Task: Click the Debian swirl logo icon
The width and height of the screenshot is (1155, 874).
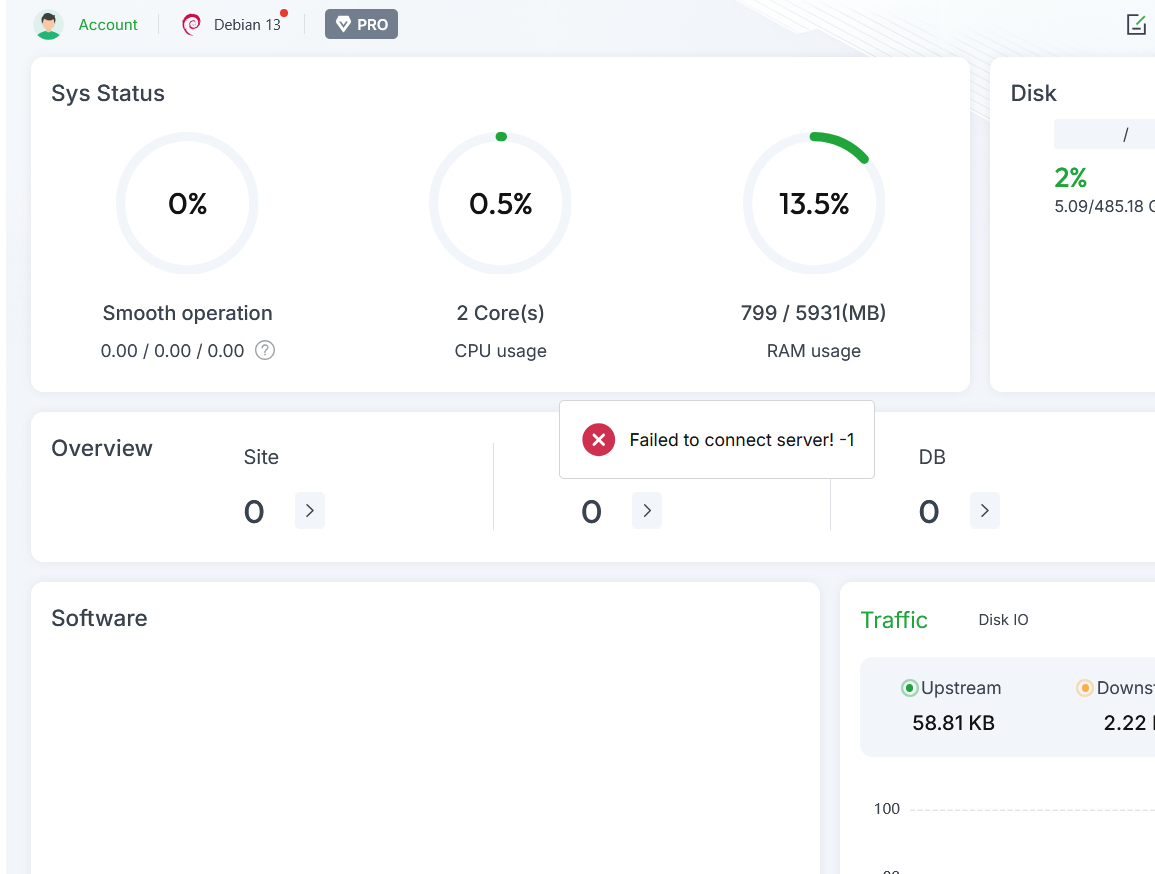Action: coord(192,25)
